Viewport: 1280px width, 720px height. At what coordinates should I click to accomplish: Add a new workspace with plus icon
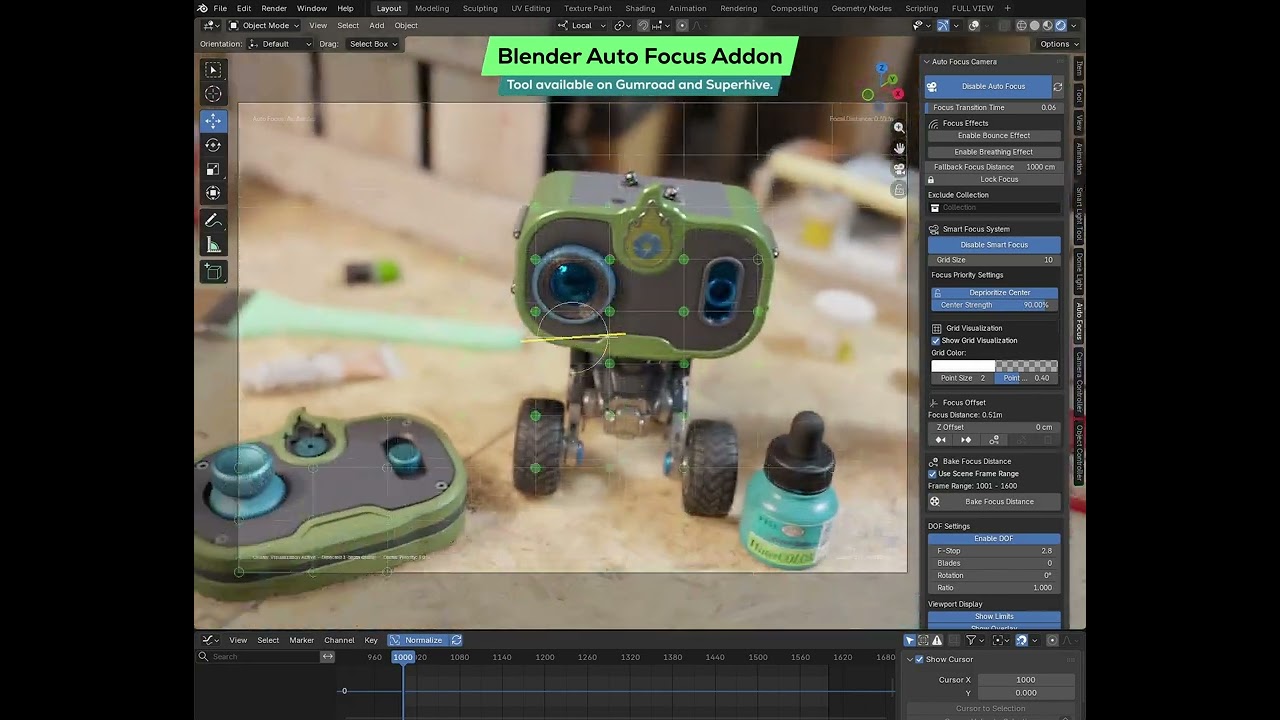pyautogui.click(x=1007, y=8)
